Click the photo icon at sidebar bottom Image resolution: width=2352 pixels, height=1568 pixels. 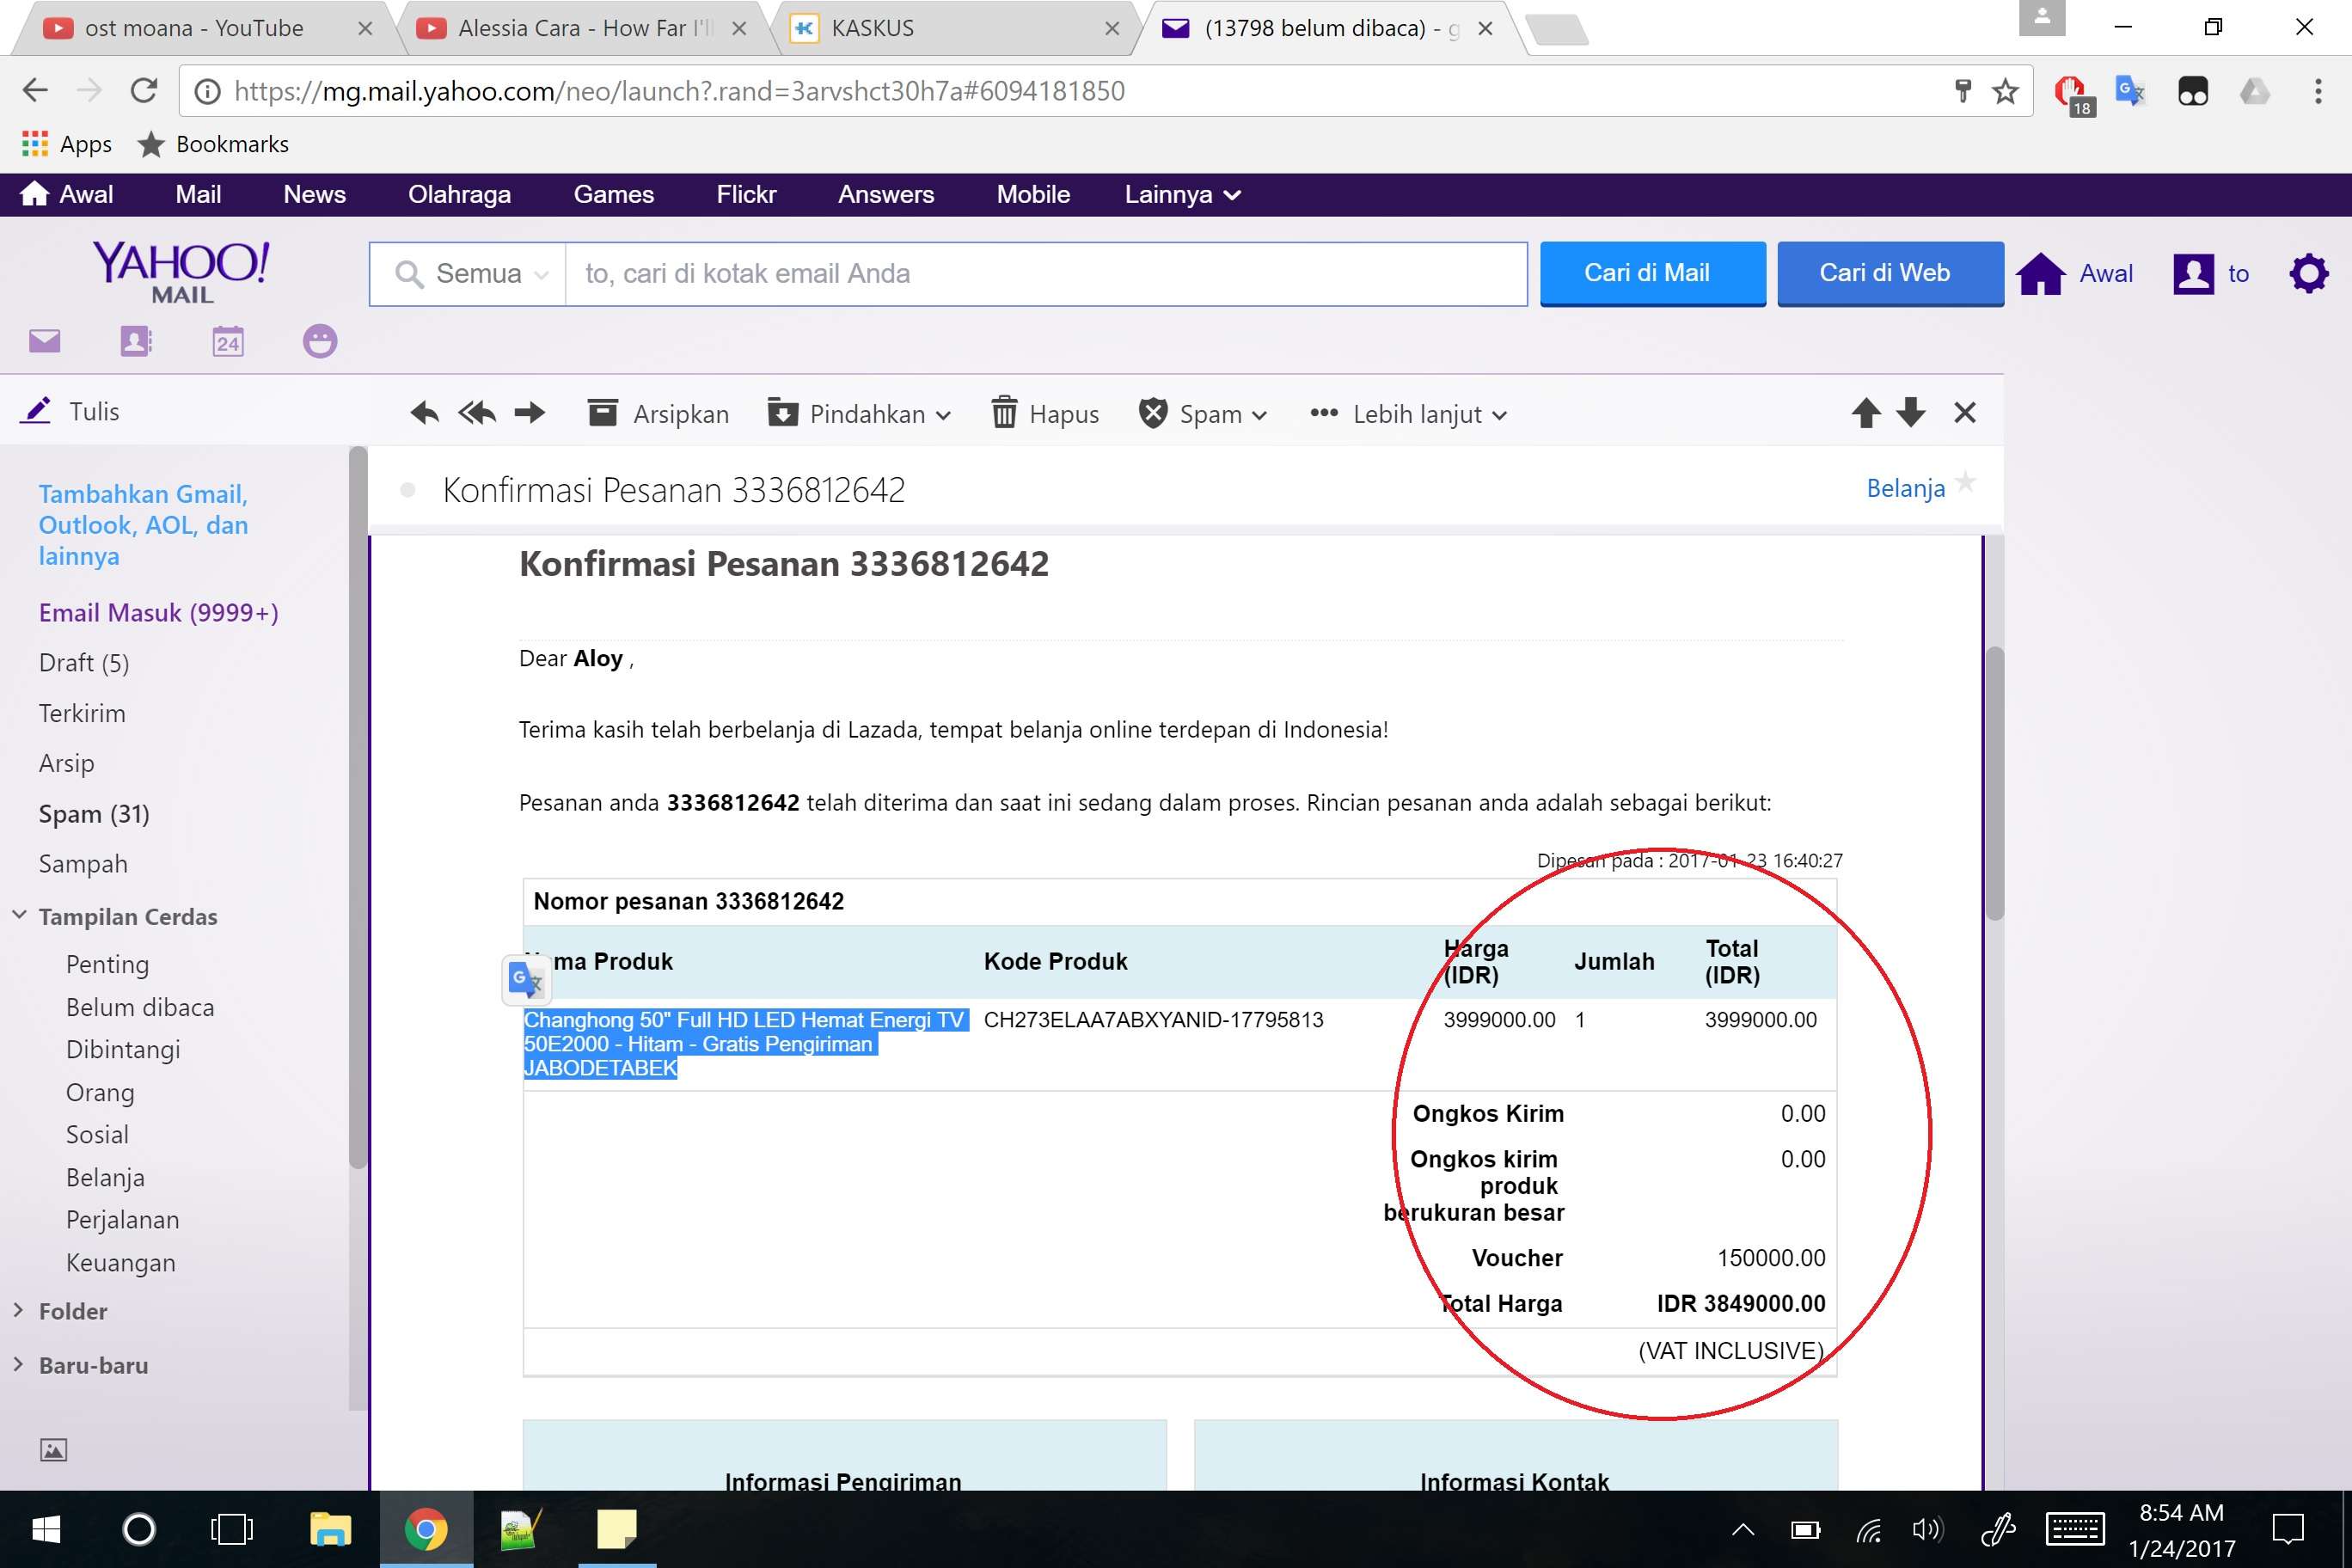coord(53,1449)
